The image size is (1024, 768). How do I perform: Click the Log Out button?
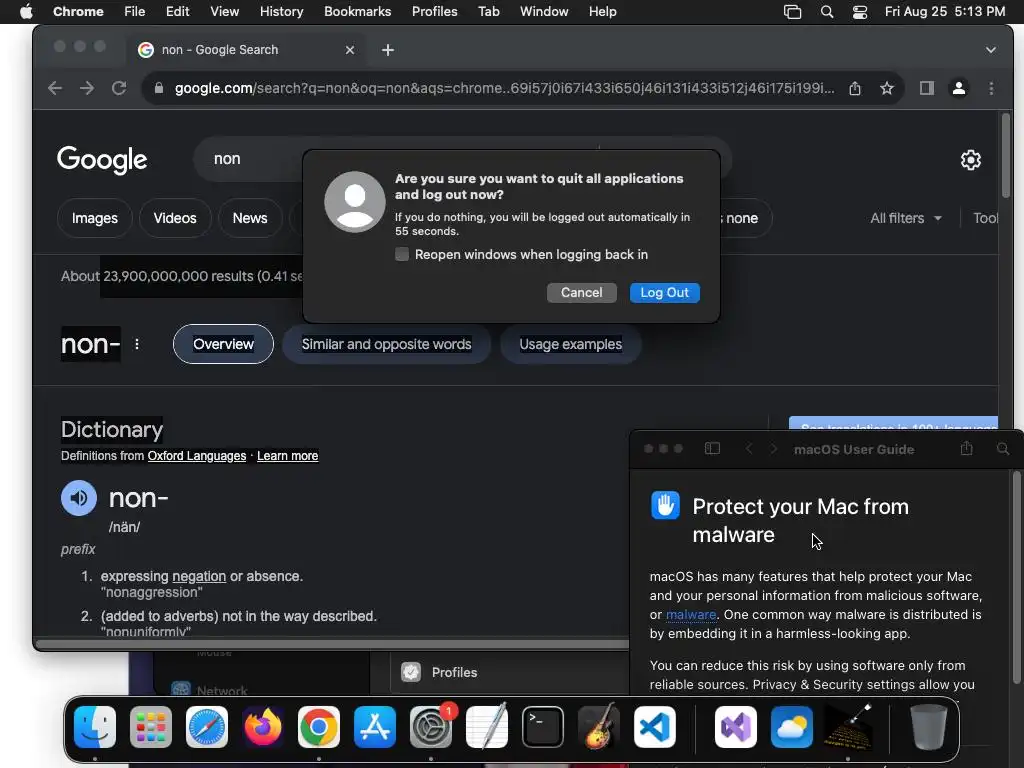coord(664,293)
